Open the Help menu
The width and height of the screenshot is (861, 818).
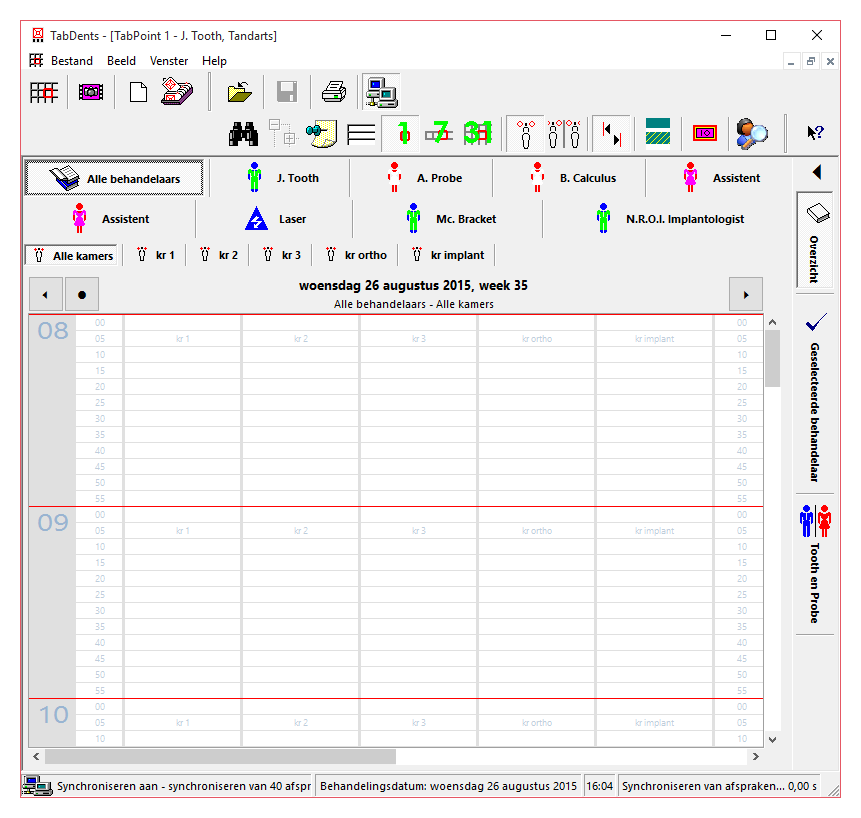[214, 61]
